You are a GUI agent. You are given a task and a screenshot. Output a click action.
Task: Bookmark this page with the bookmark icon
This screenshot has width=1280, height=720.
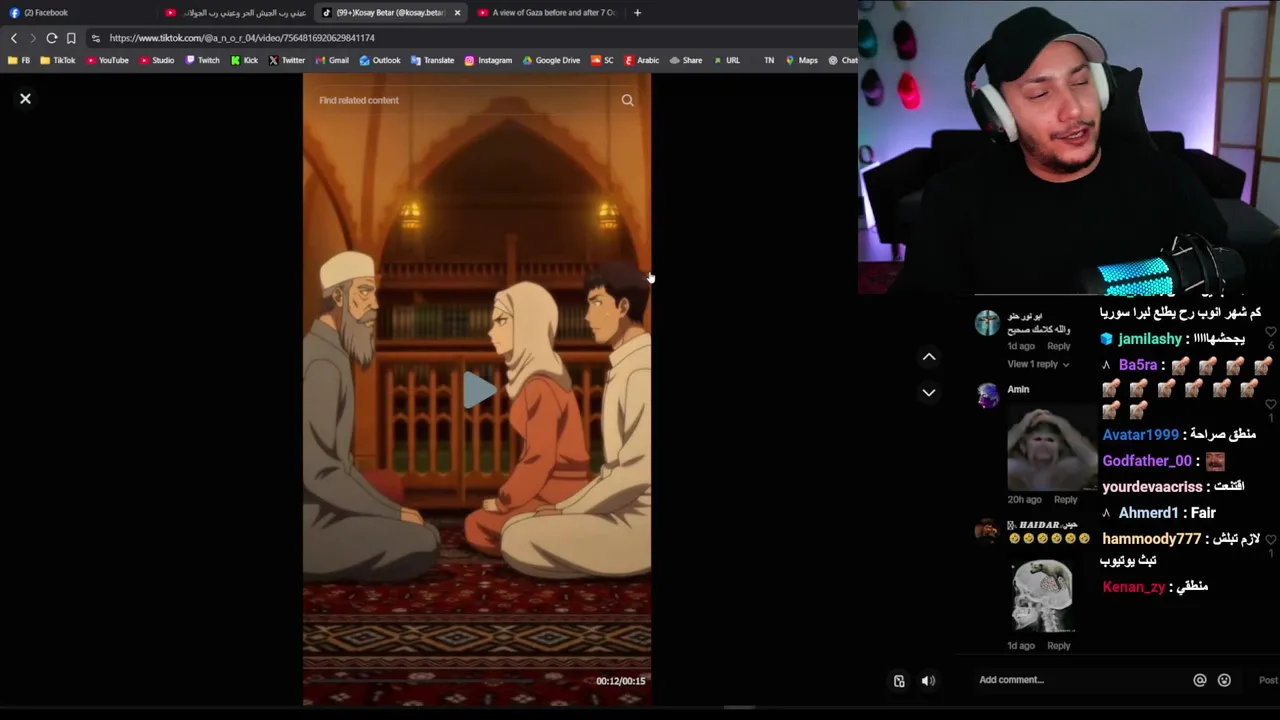tap(71, 38)
